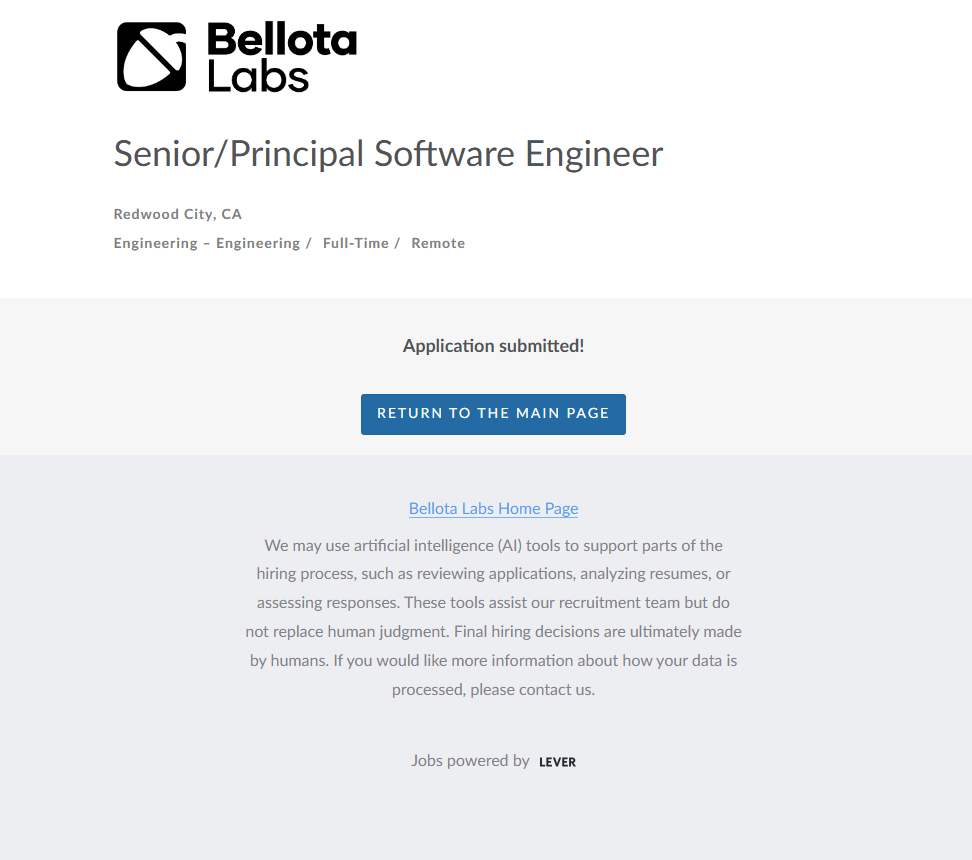The height and width of the screenshot is (860, 972).
Task: Click the assessing responses line of the disclosure
Action: [x=493, y=603]
